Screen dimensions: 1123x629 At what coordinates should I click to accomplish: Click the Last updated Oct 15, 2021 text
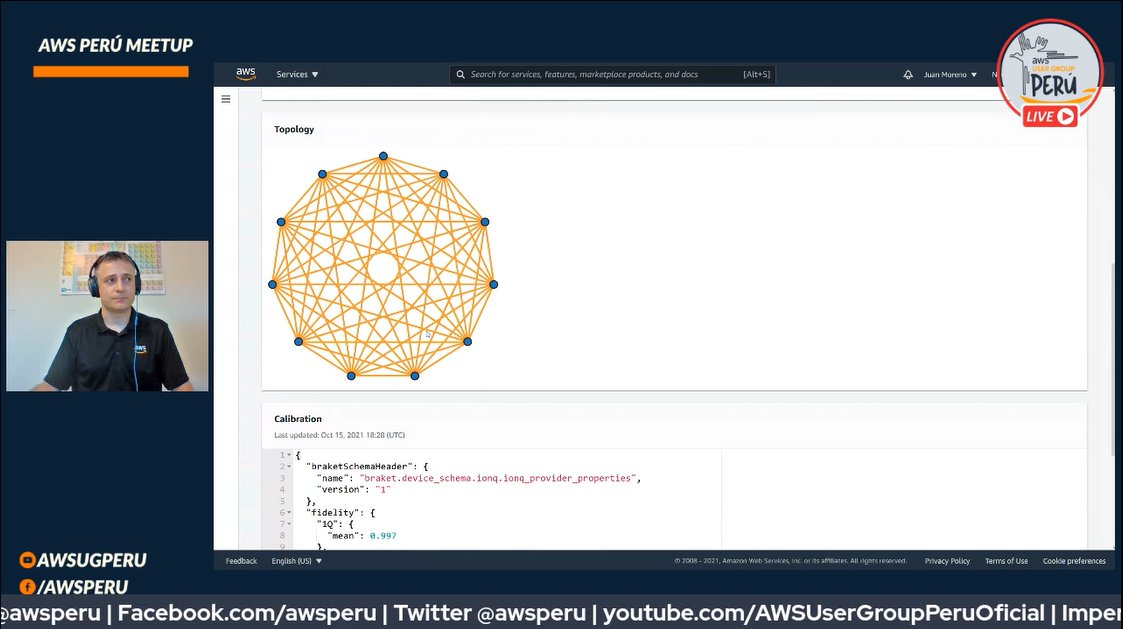(339, 435)
